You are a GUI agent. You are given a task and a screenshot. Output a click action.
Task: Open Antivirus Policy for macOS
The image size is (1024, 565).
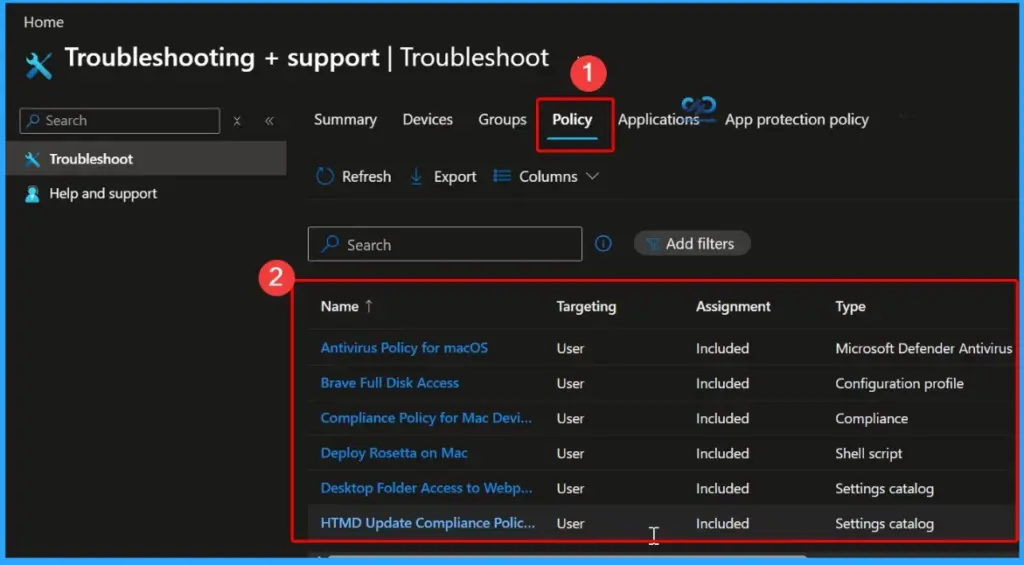pos(404,347)
